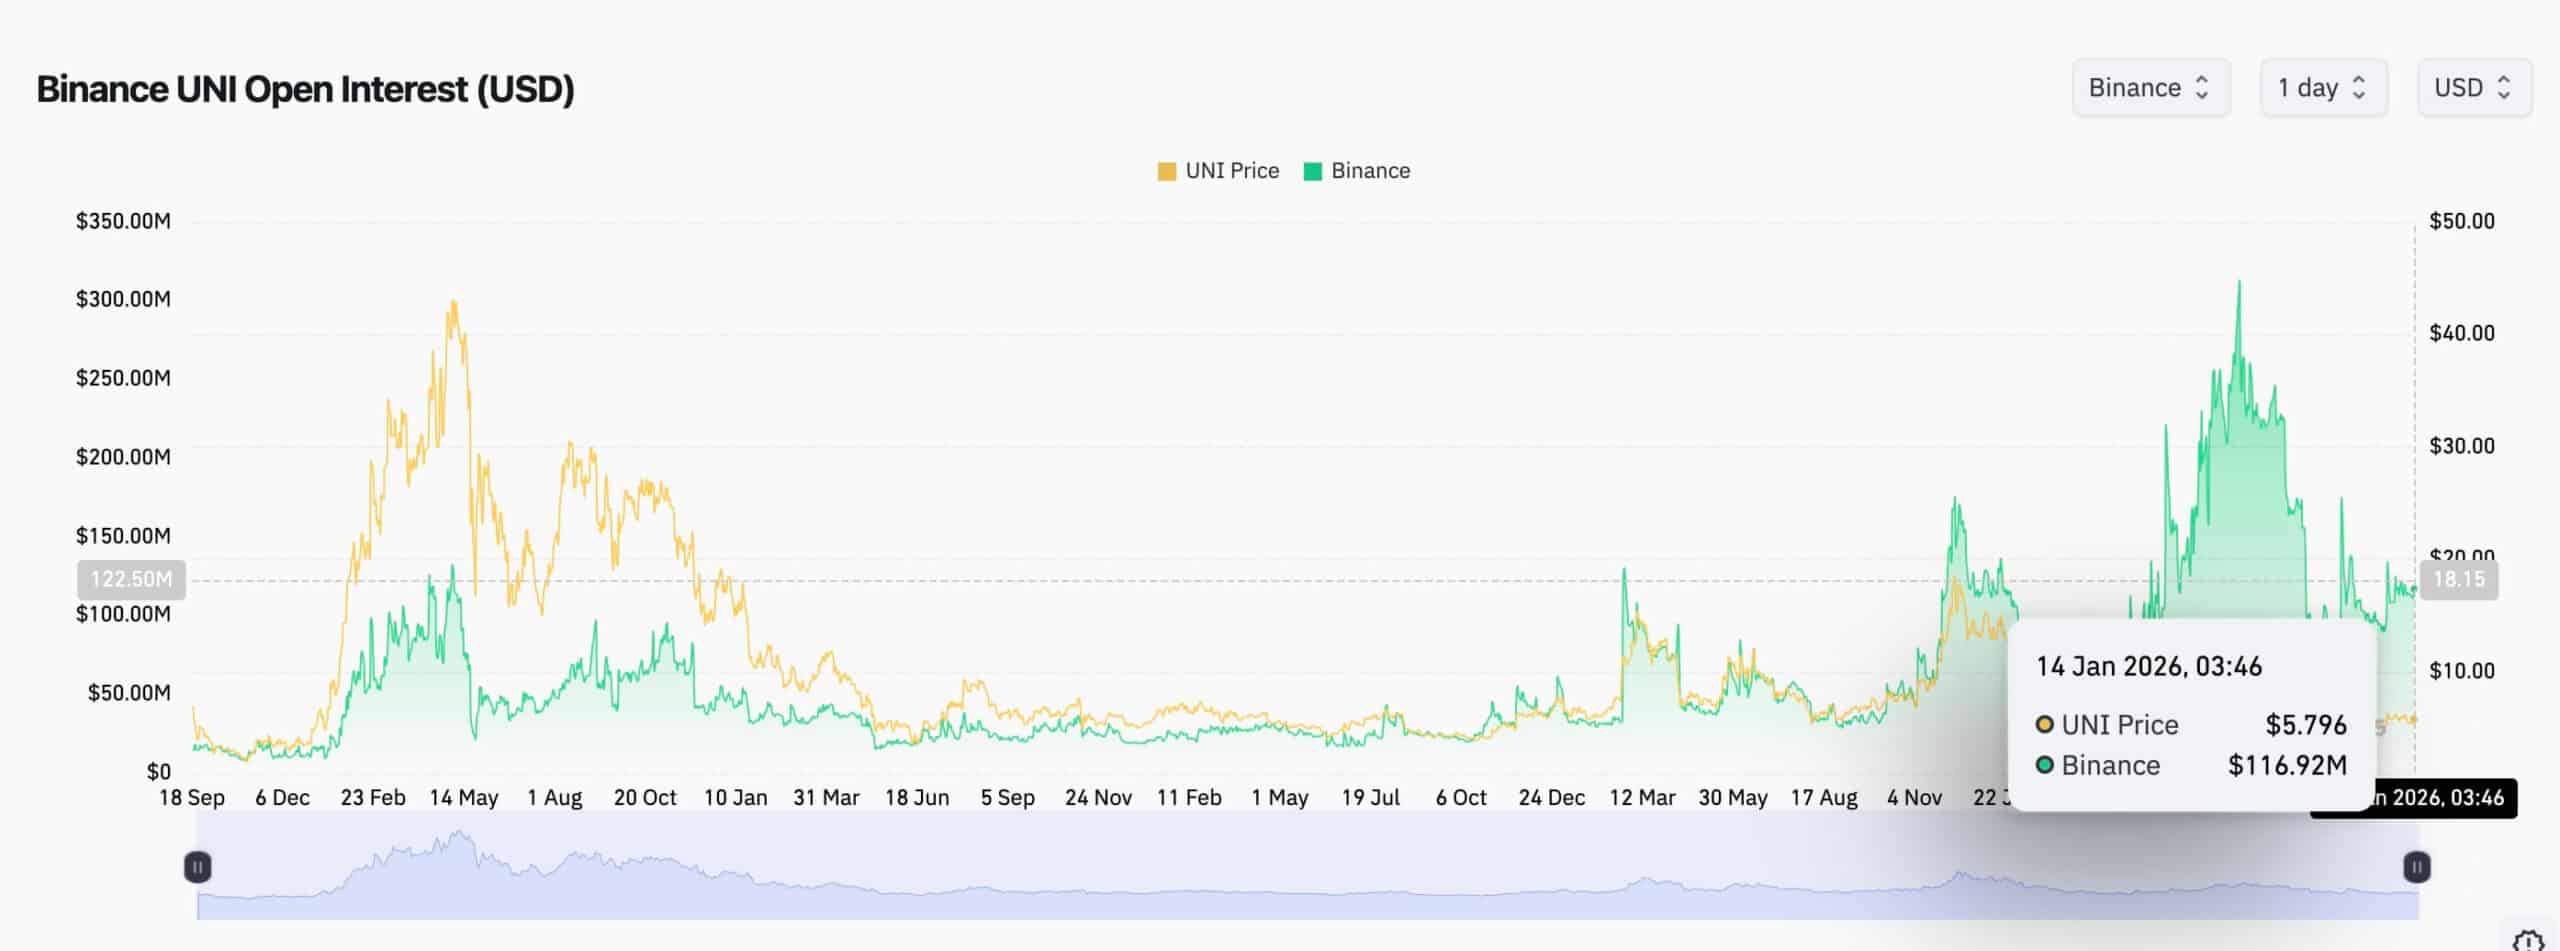The height and width of the screenshot is (951, 2560).
Task: Click the Binance UNI Open Interest chart title
Action: click(304, 88)
